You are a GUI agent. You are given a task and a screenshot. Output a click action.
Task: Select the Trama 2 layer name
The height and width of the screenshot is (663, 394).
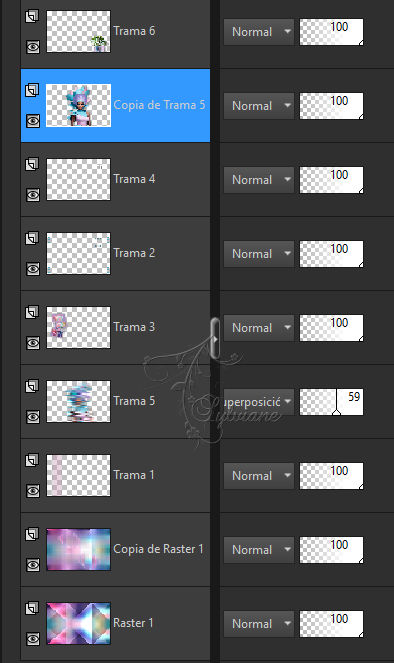tap(134, 253)
